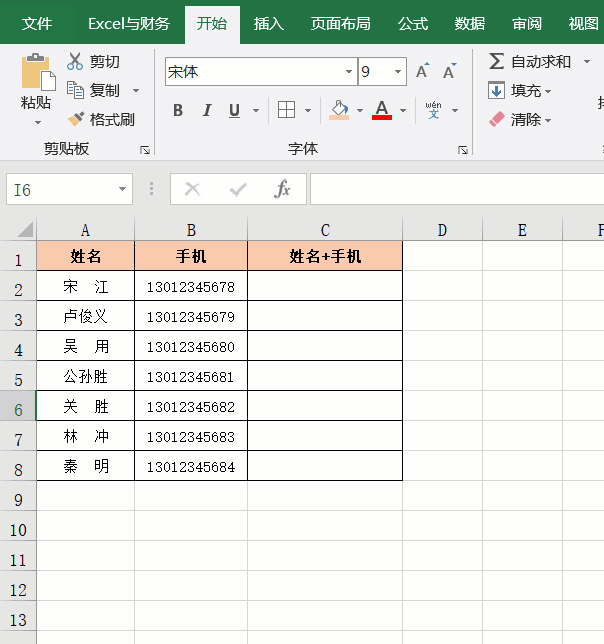Expand fill color palette arrow
The image size is (604, 644).
click(x=360, y=110)
